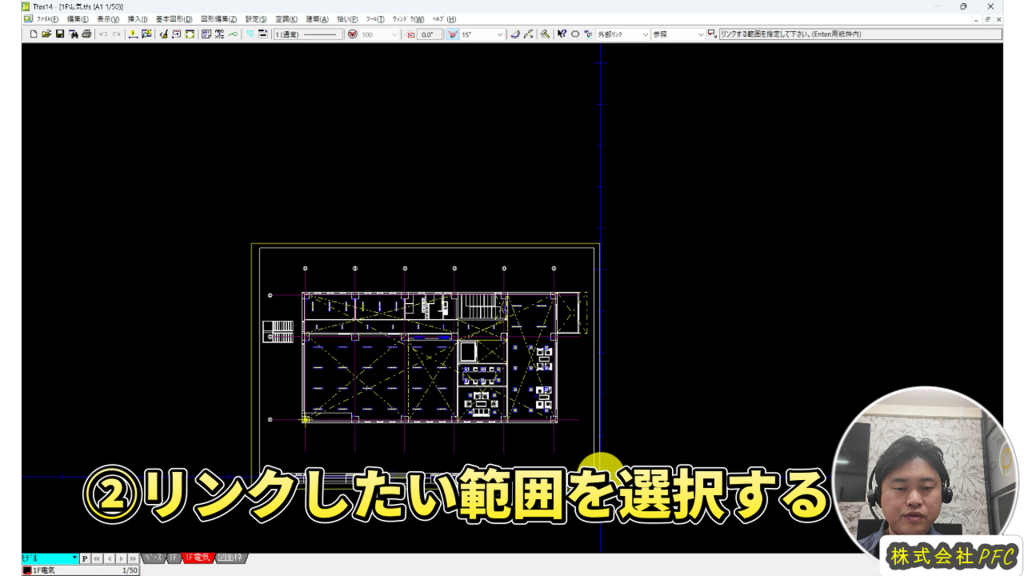The image size is (1024, 576).
Task: Click the black layer color swatch for 1F電気
Action: tap(27, 570)
